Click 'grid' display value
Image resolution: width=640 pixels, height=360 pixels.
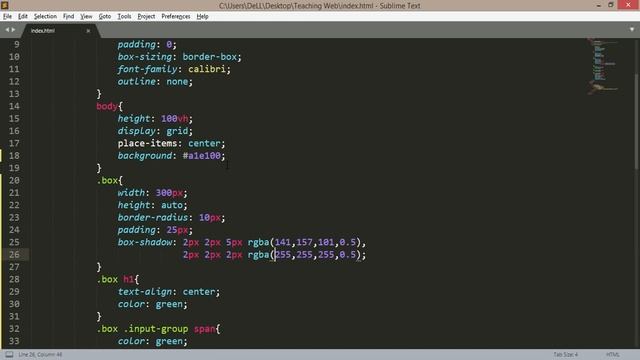(x=177, y=131)
